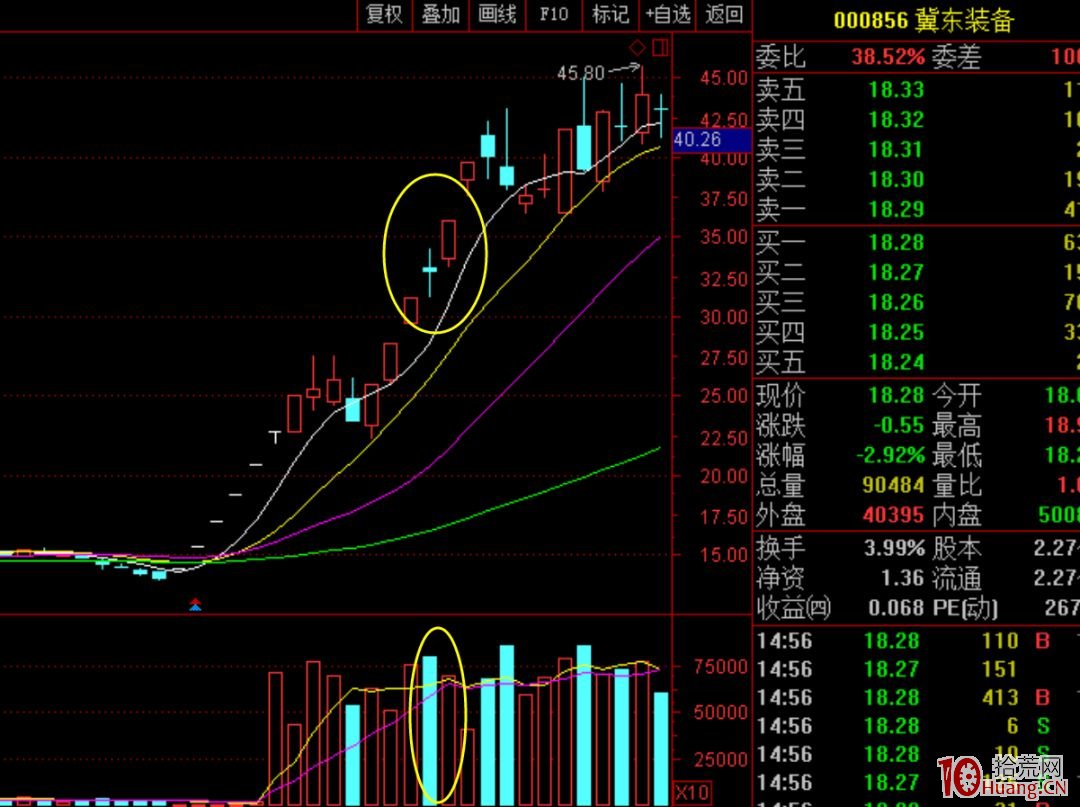
Task: Click the 量比 label
Action: pyautogui.click(x=956, y=485)
